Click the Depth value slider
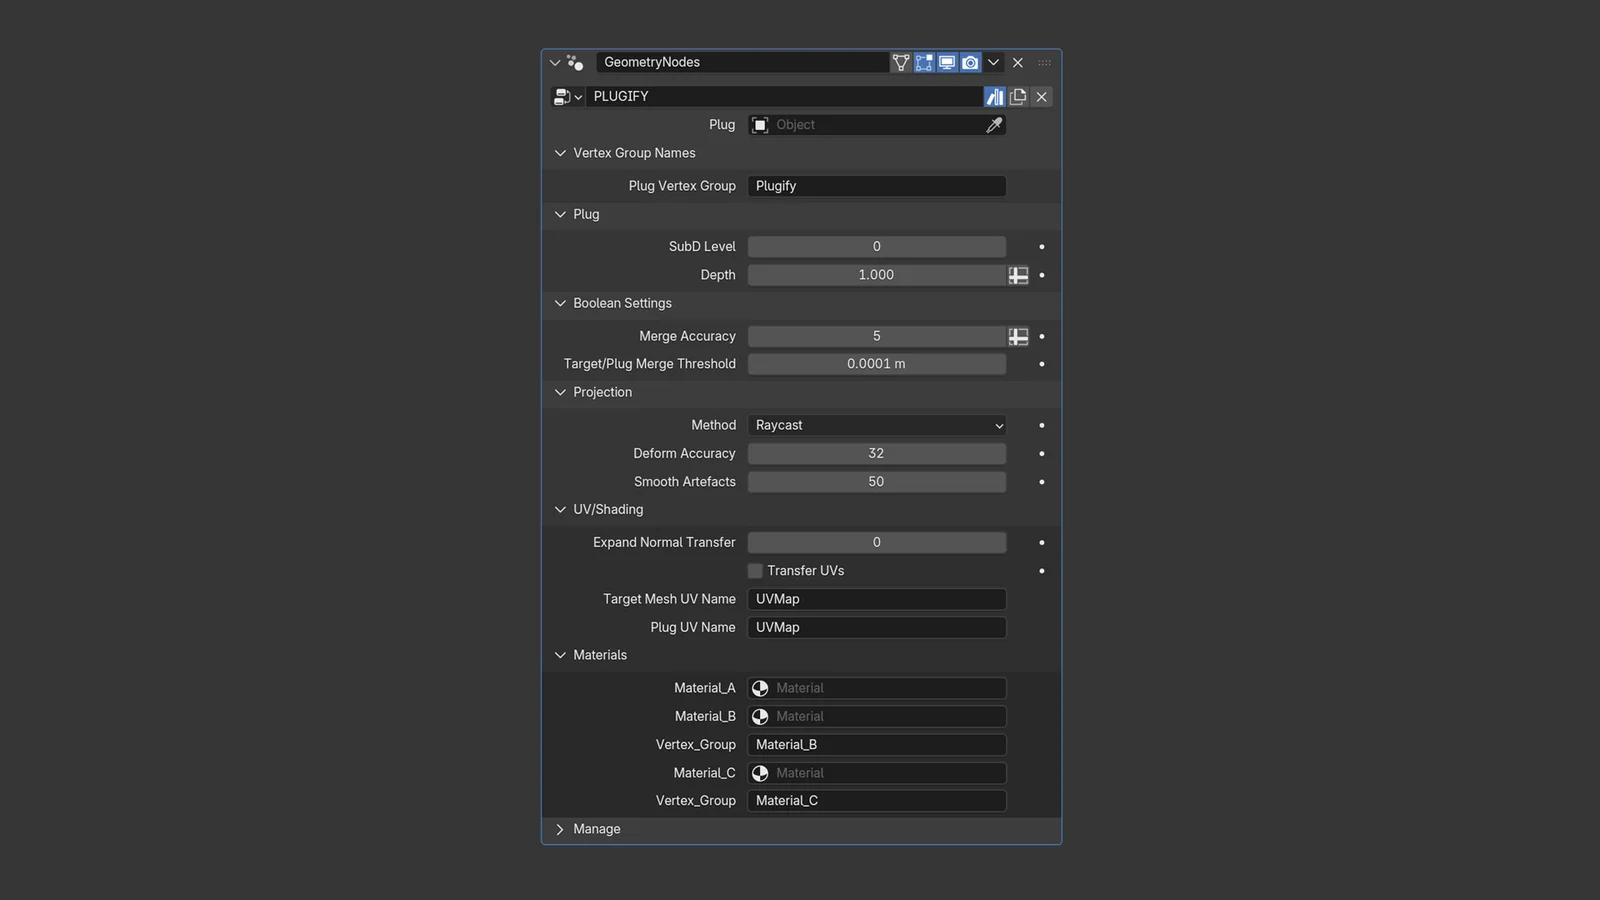This screenshot has height=900, width=1600. click(876, 275)
